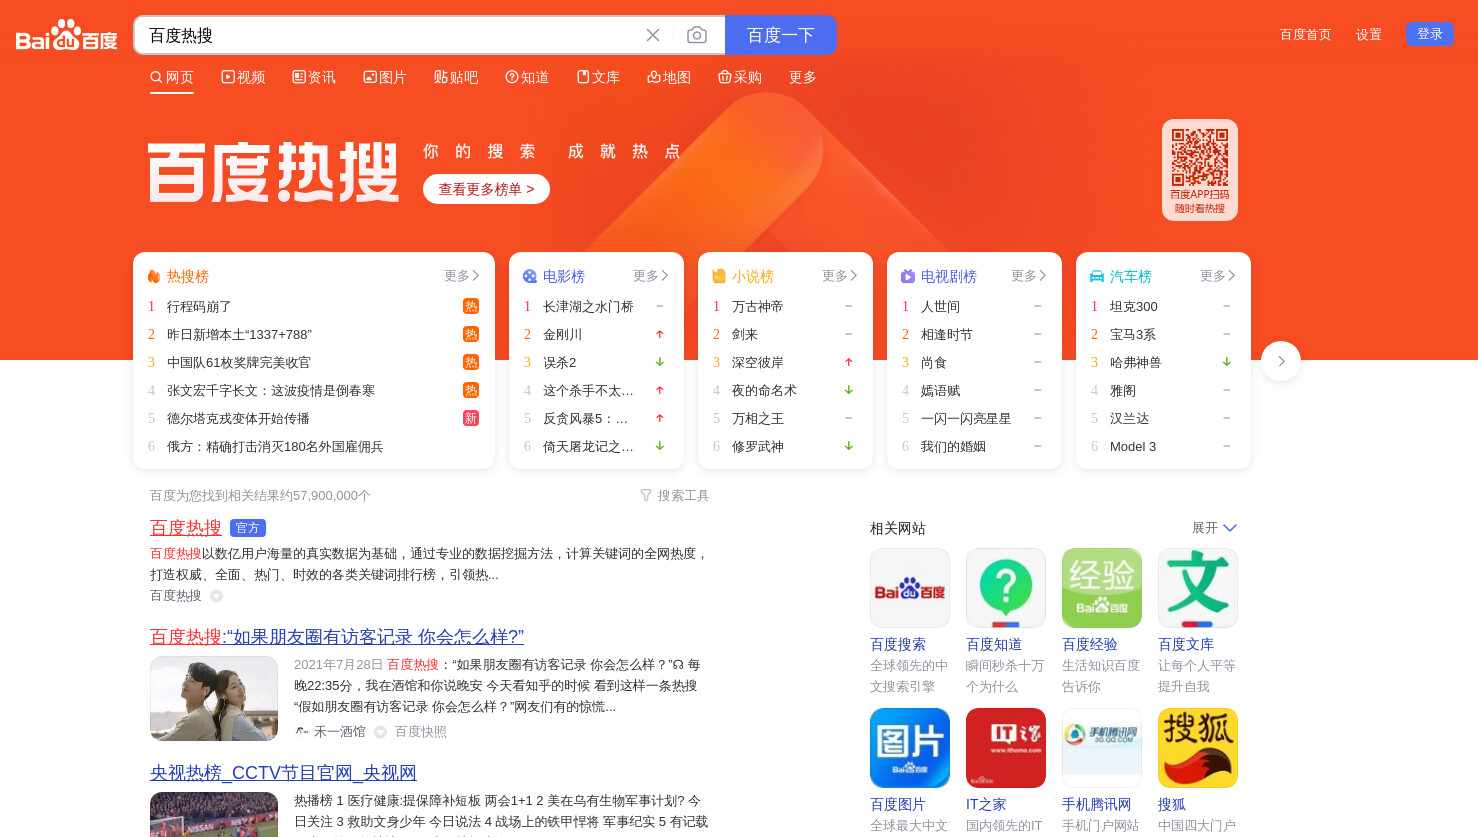Image resolution: width=1478 pixels, height=837 pixels.
Task: Switch to the 资讯 tab
Action: 314,77
